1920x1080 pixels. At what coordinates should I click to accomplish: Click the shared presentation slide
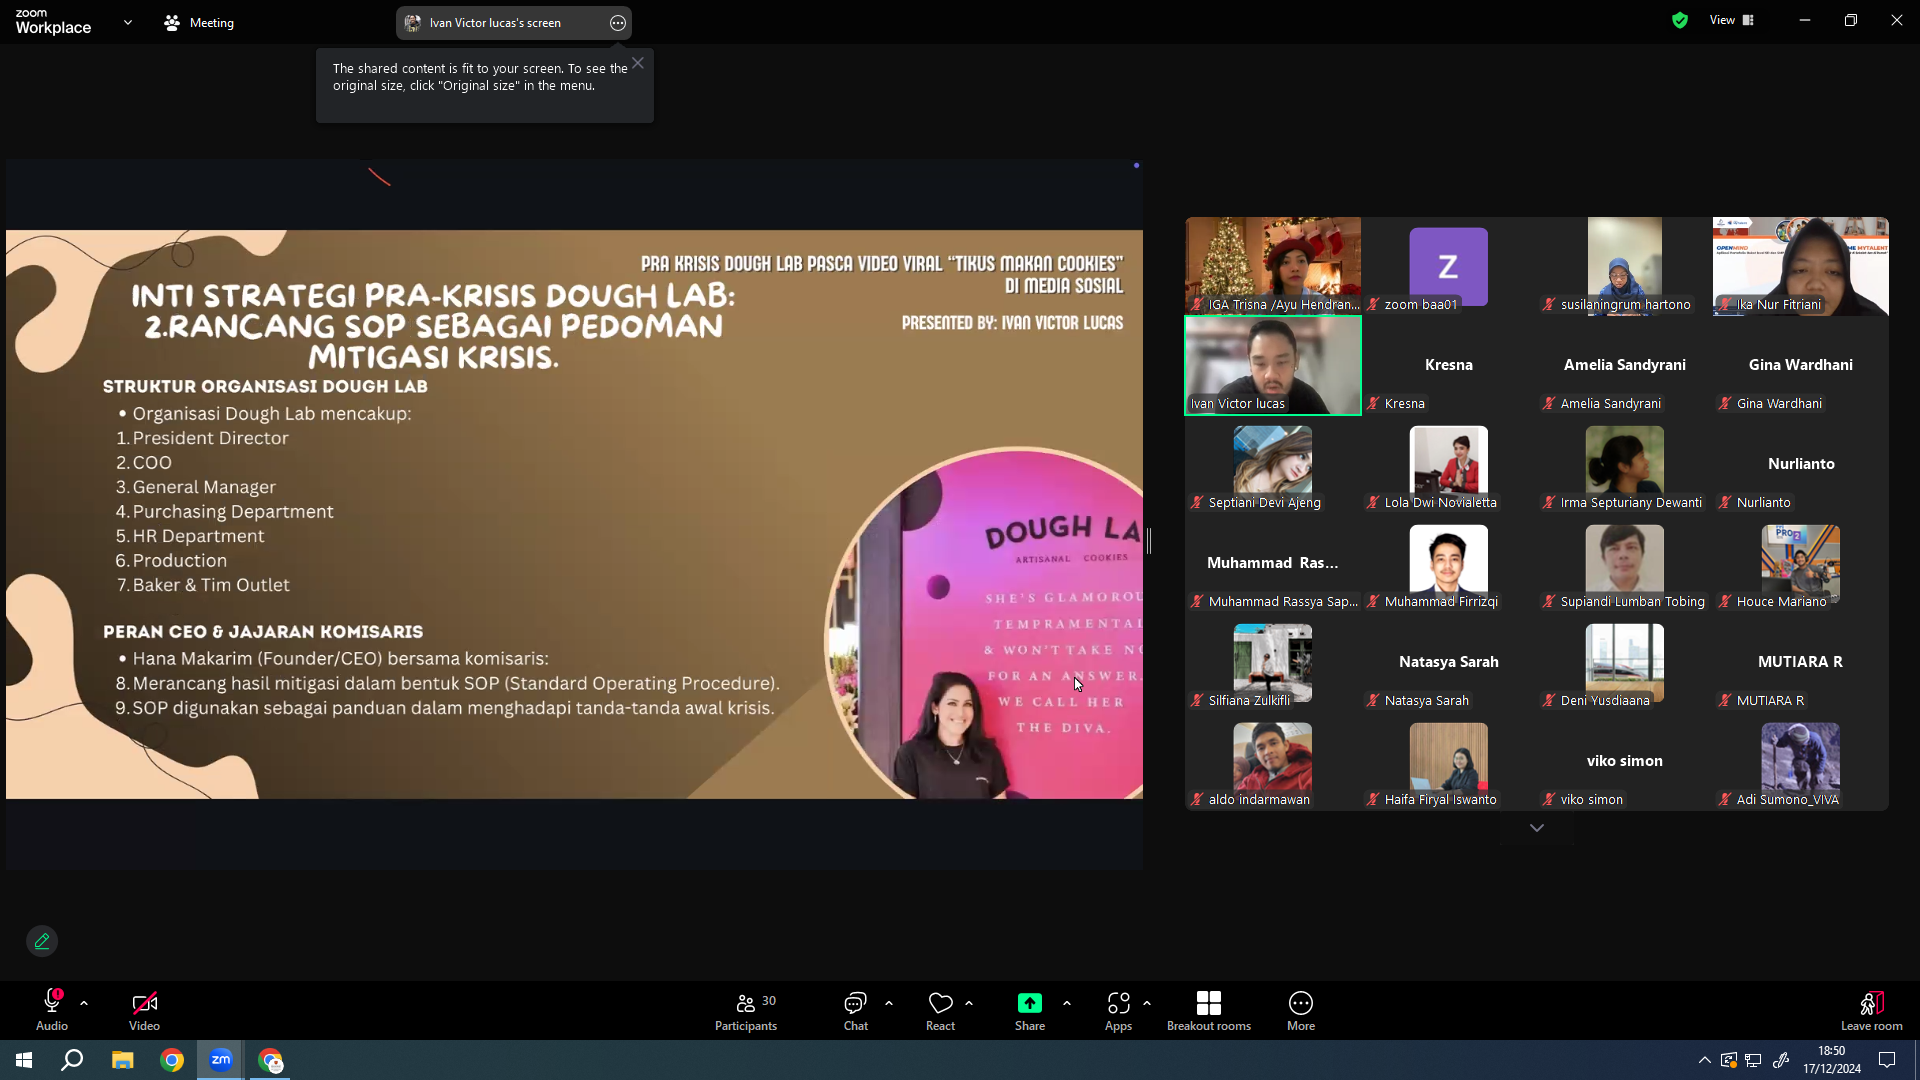[x=574, y=514]
